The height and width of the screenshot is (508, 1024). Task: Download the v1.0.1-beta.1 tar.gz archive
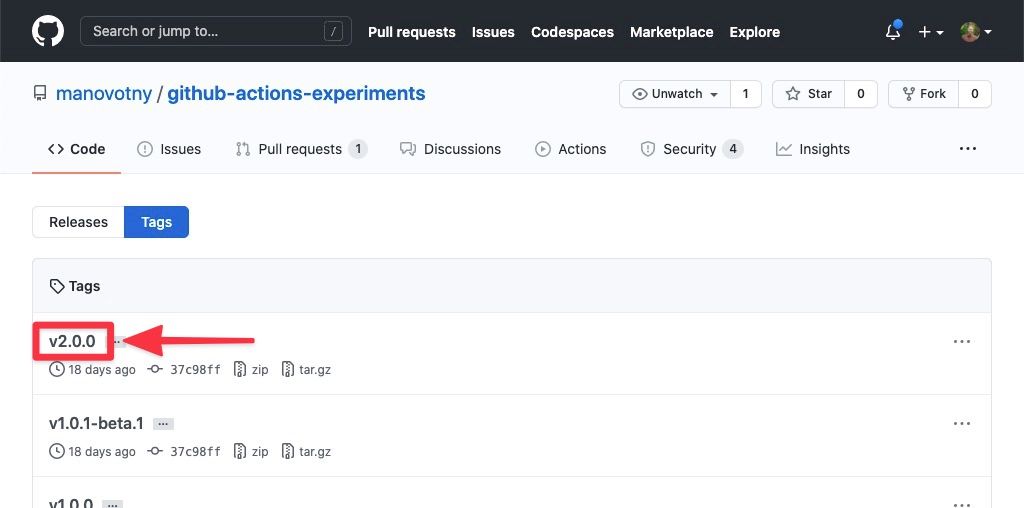coord(306,451)
